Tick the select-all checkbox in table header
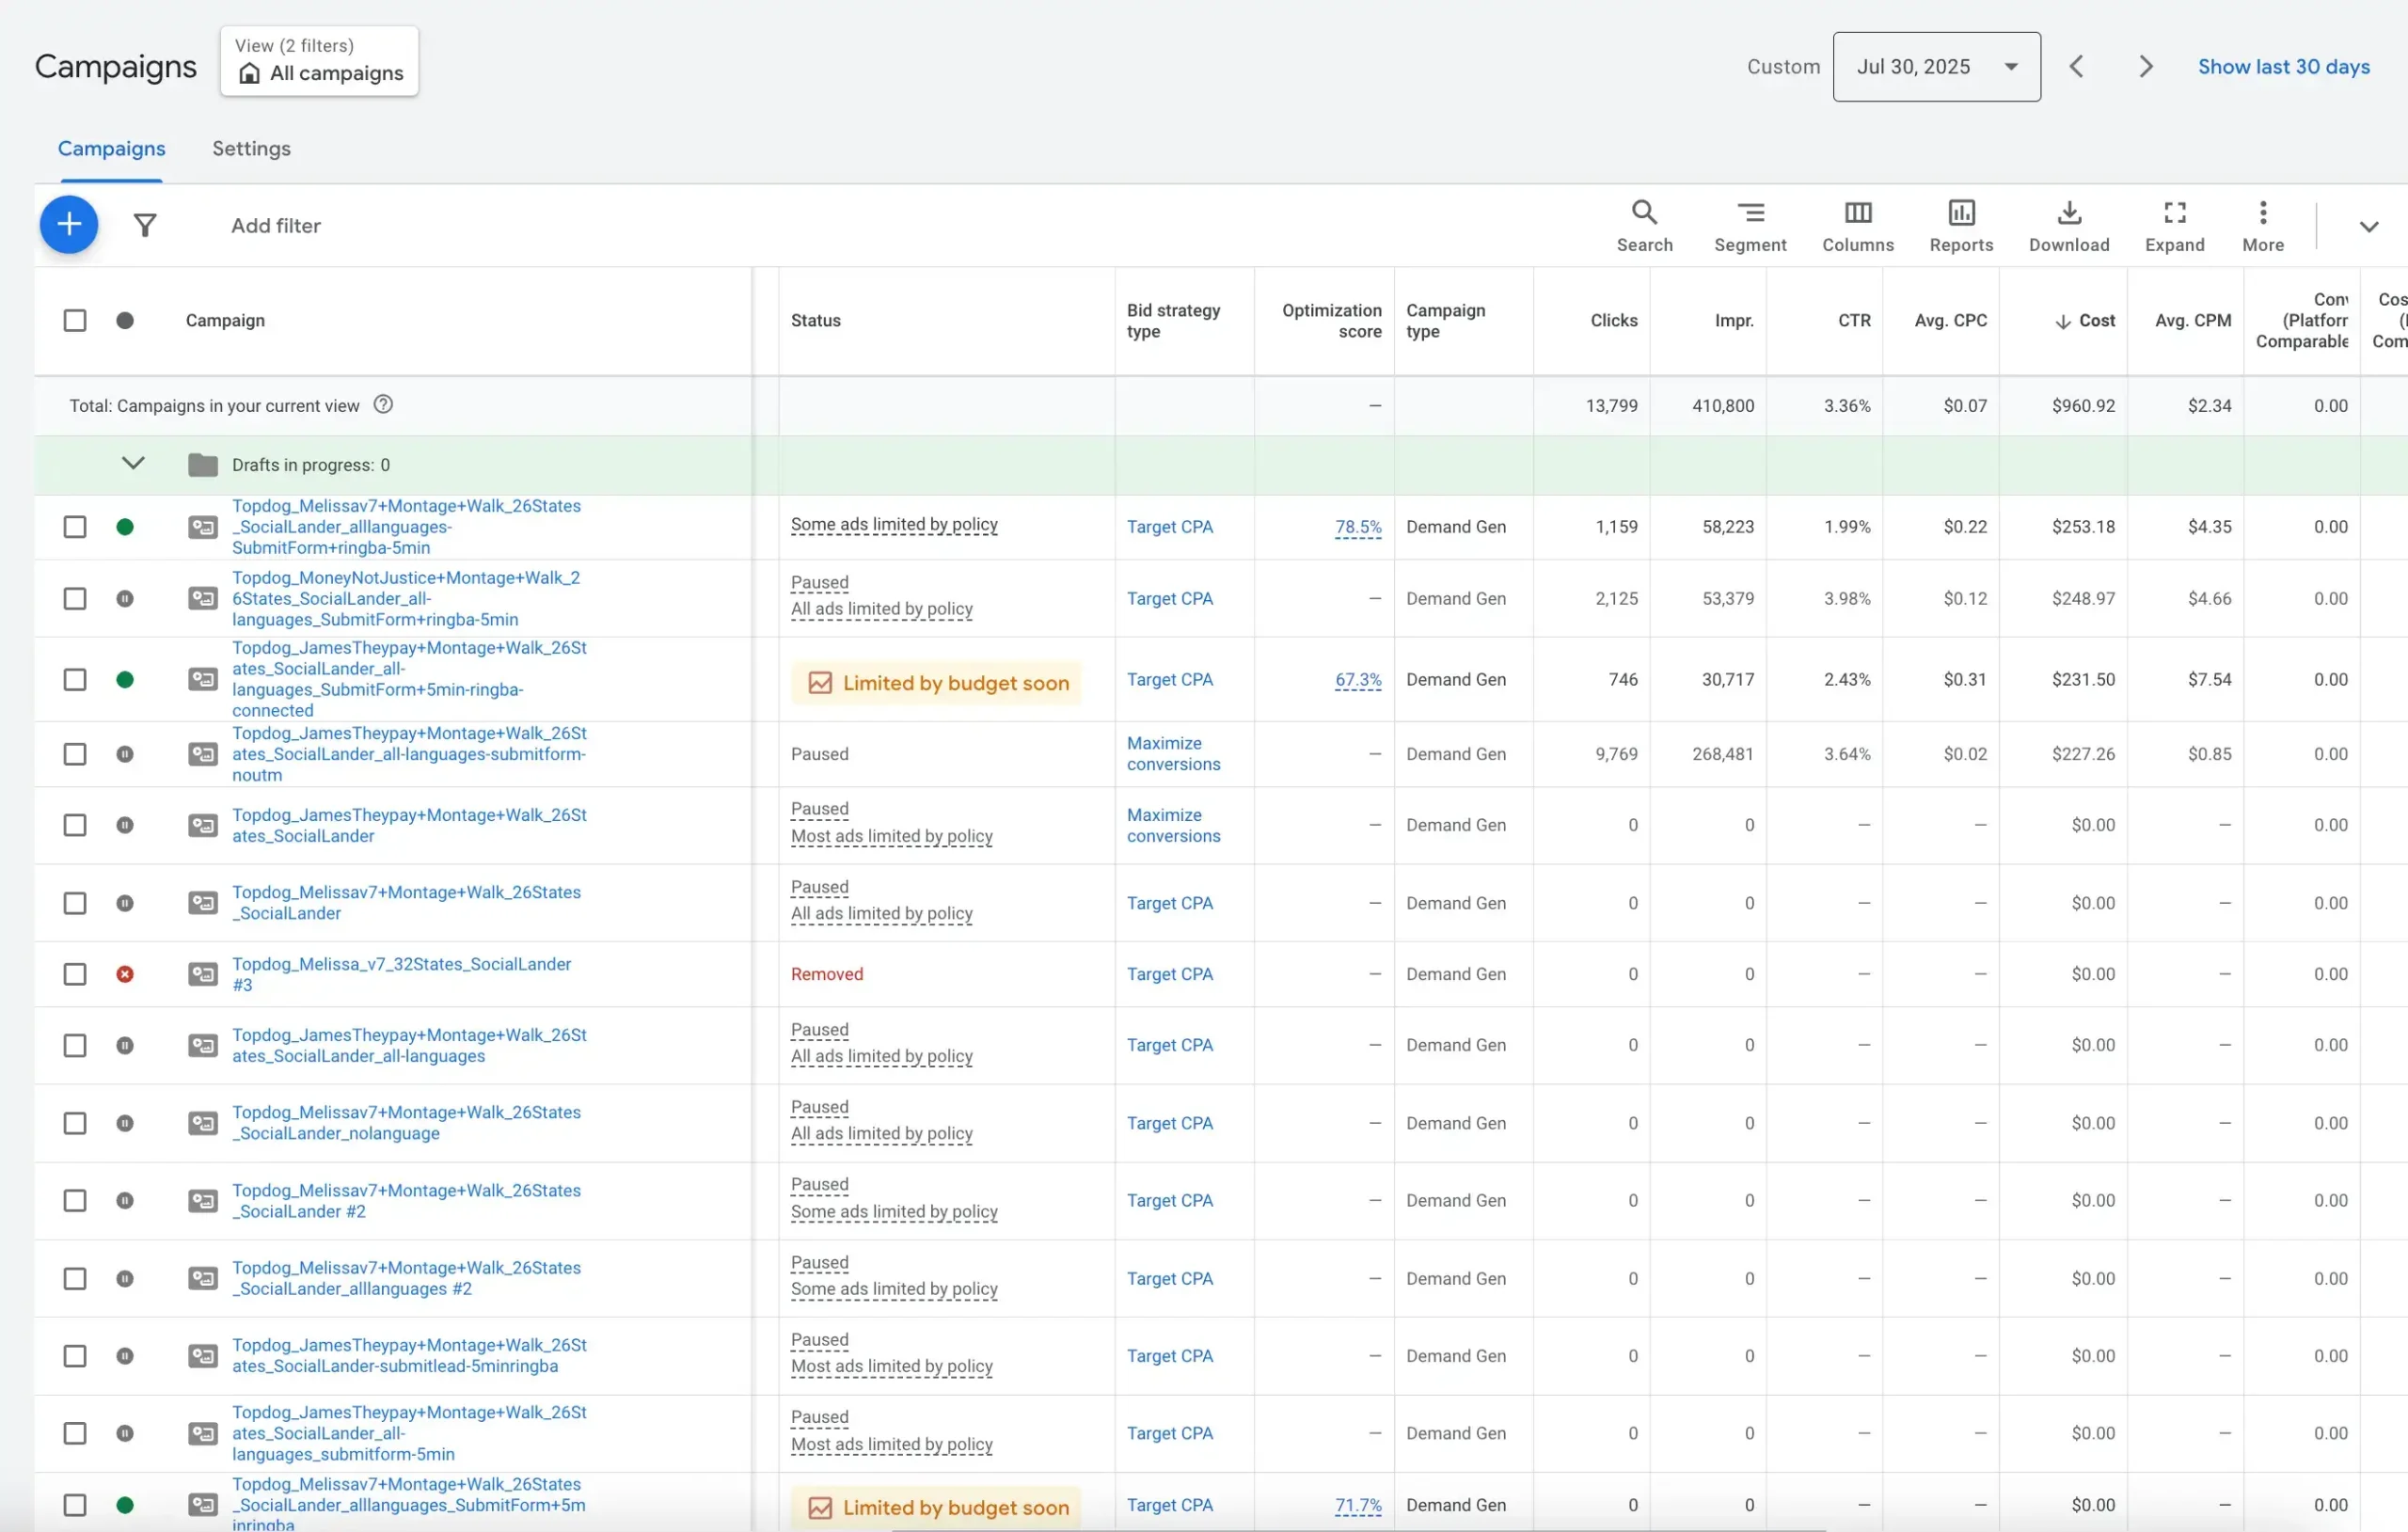Viewport: 2408px width, 1532px height. [x=75, y=321]
